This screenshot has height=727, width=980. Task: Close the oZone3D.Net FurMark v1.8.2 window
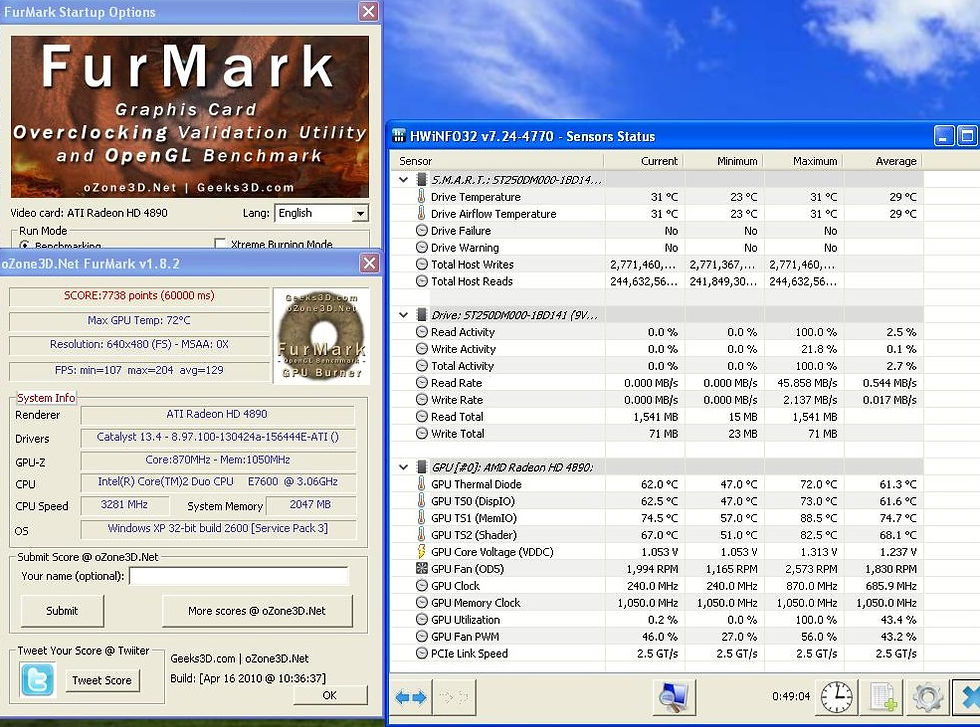point(369,263)
